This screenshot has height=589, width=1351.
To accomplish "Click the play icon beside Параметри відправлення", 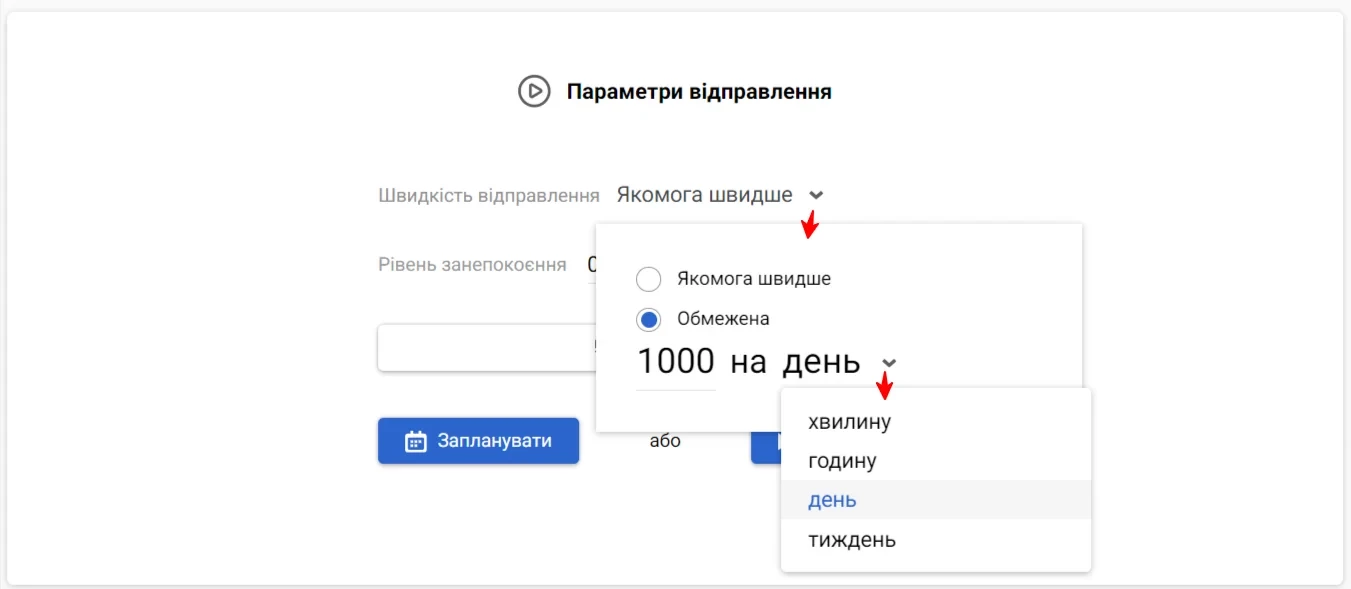I will point(534,91).
